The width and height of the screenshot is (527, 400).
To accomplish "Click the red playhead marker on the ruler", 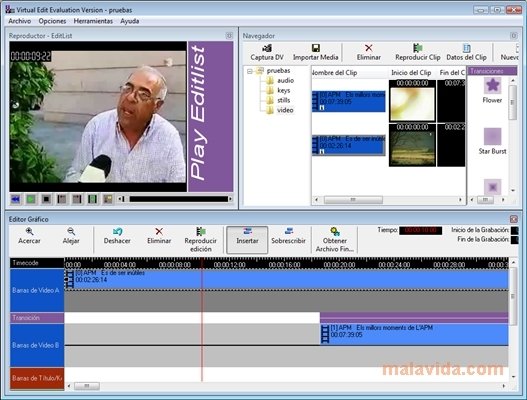I will (202, 263).
